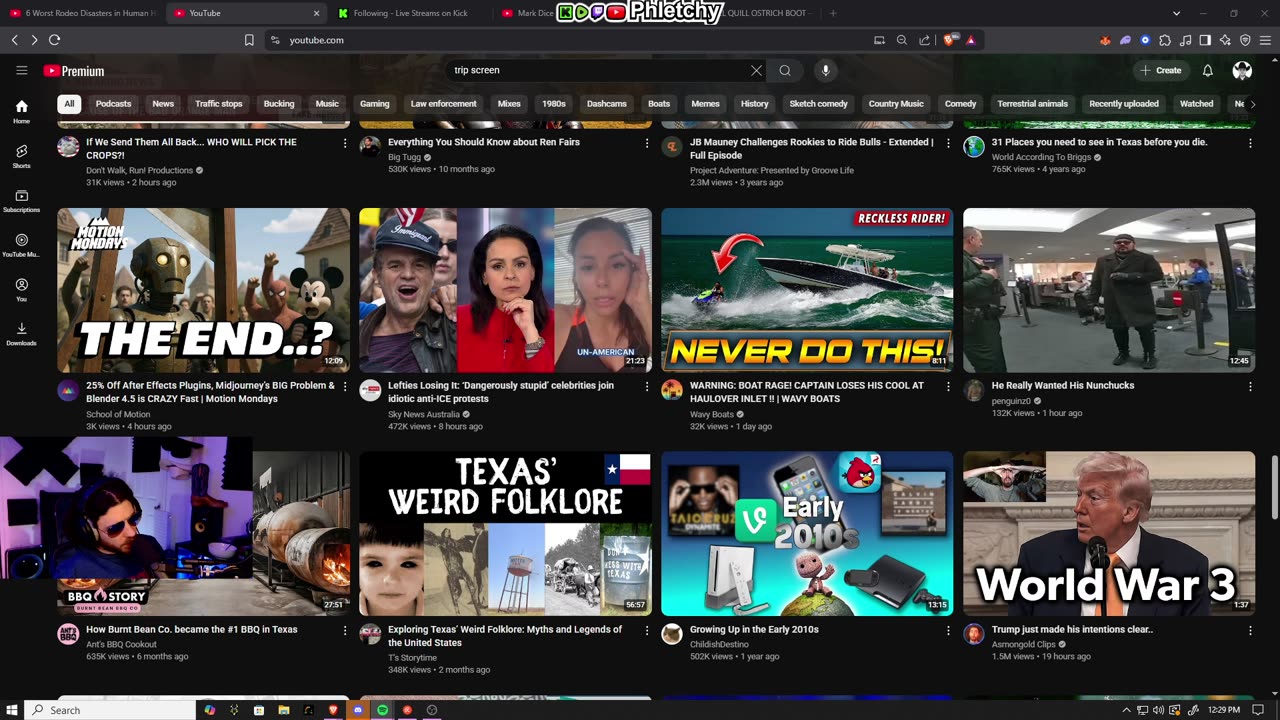
Task: Open Brave Rewards triangle icon
Action: [x=970, y=40]
